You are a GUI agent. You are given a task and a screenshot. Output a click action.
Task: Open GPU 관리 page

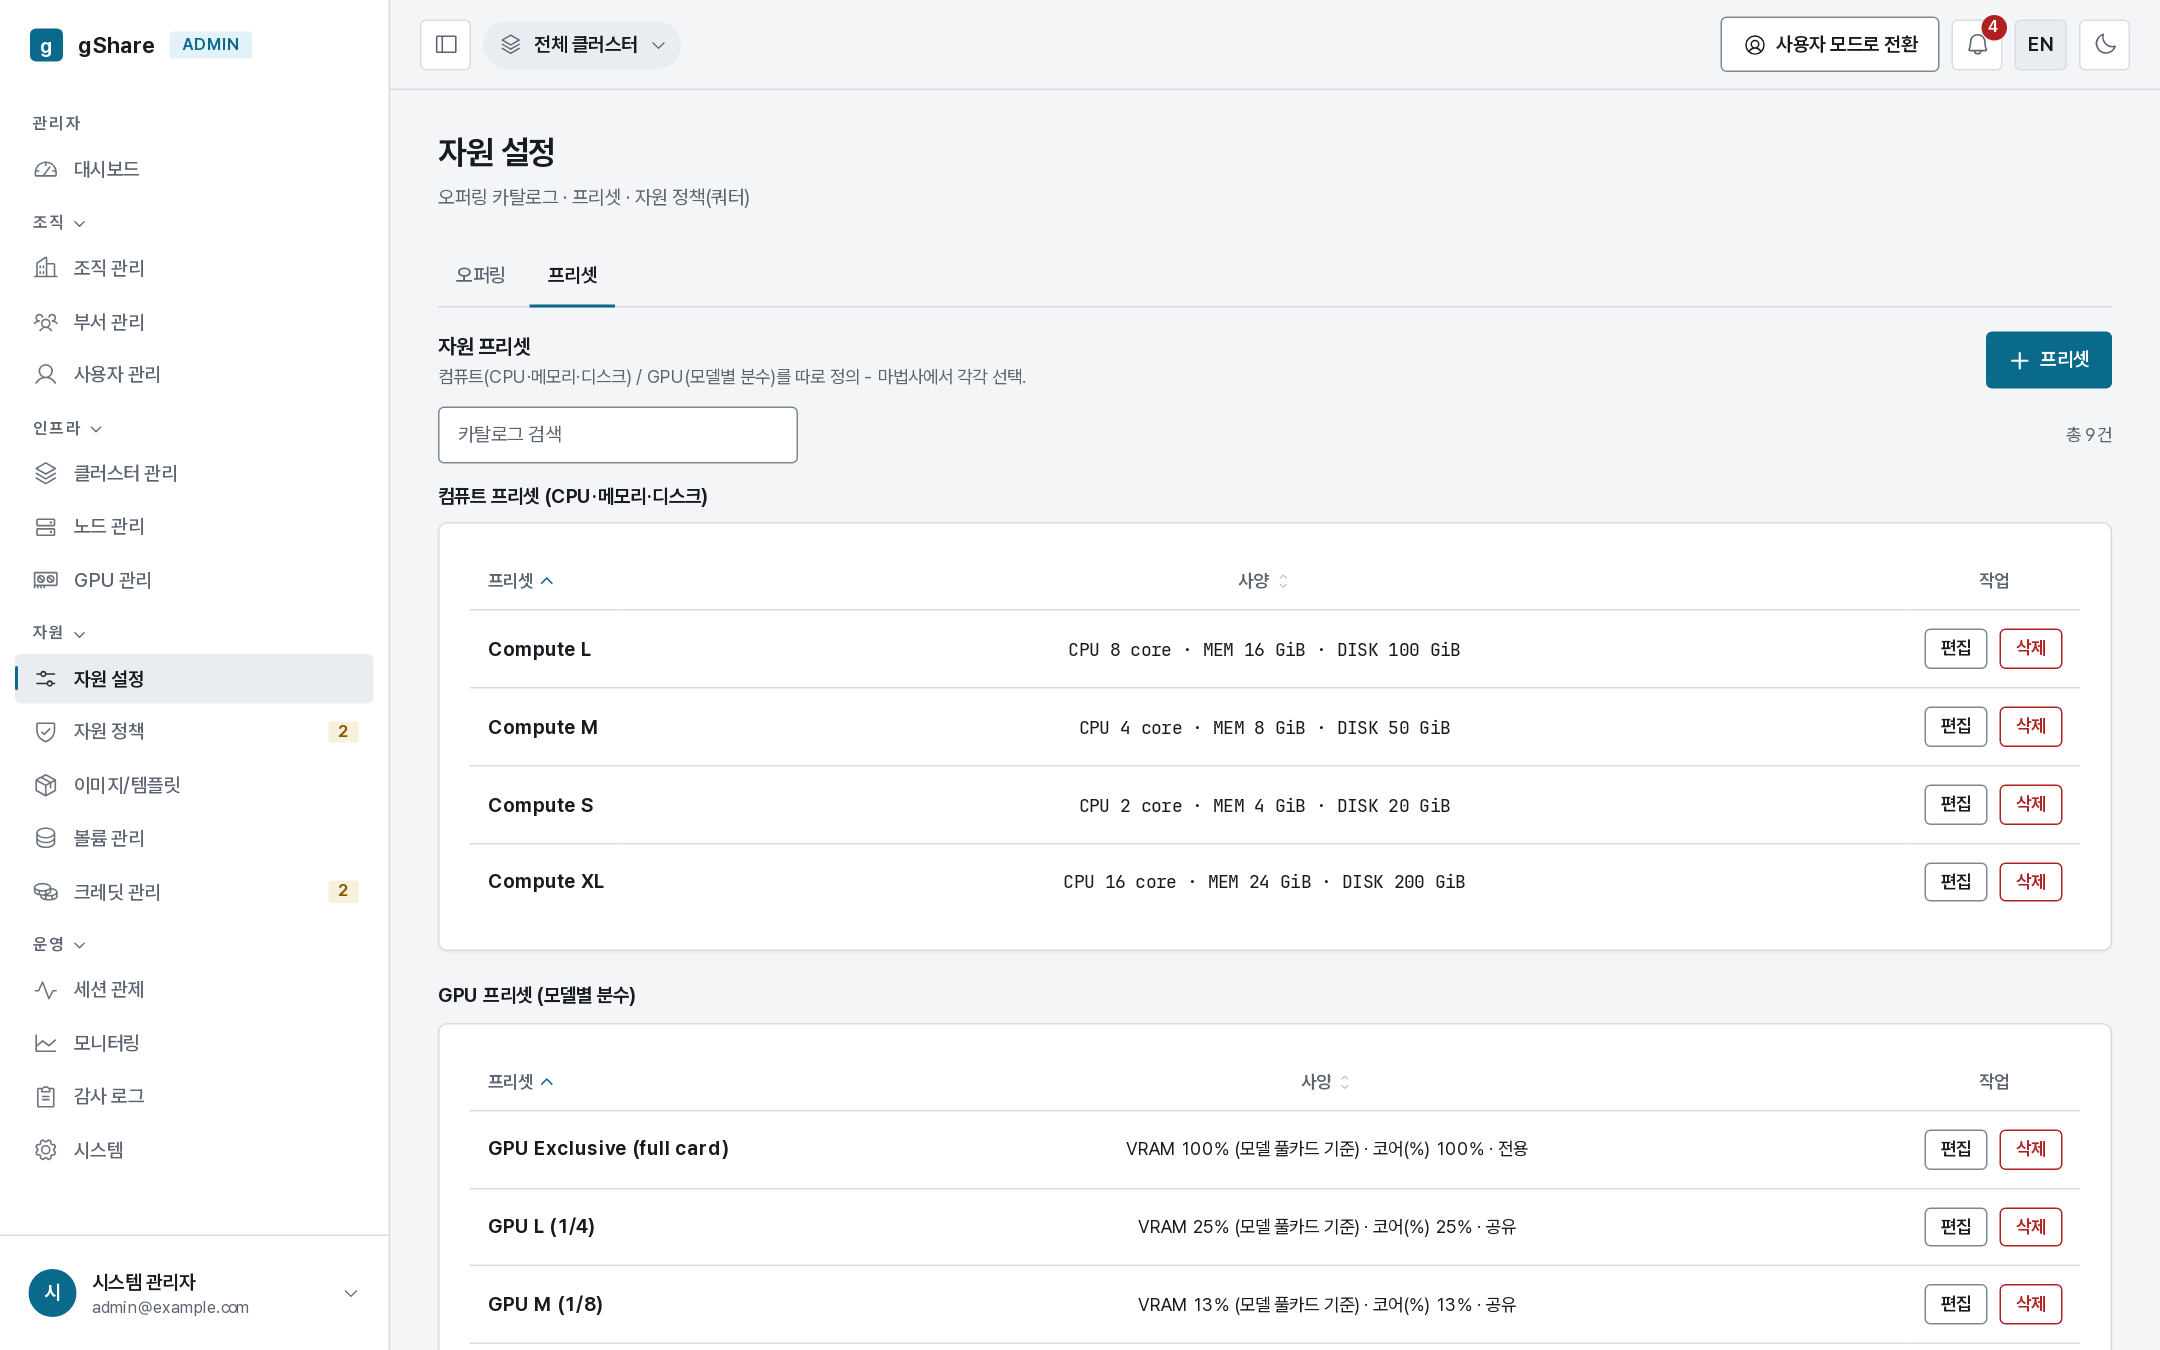pyautogui.click(x=194, y=580)
